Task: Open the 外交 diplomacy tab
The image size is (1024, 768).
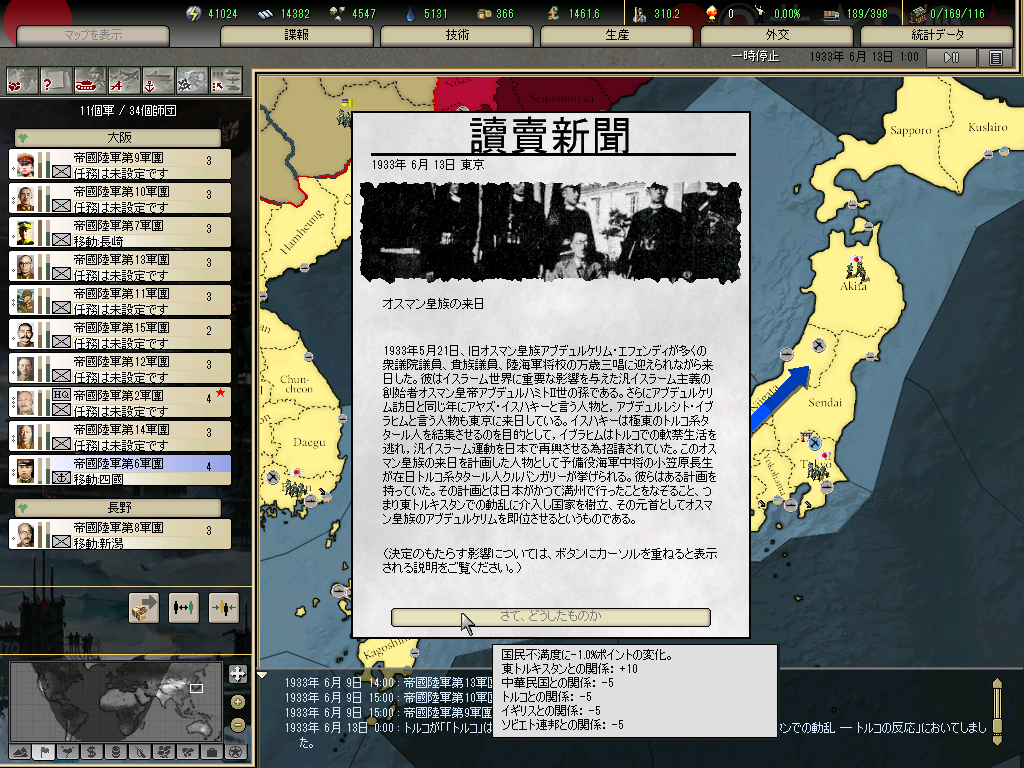Action: [x=776, y=35]
